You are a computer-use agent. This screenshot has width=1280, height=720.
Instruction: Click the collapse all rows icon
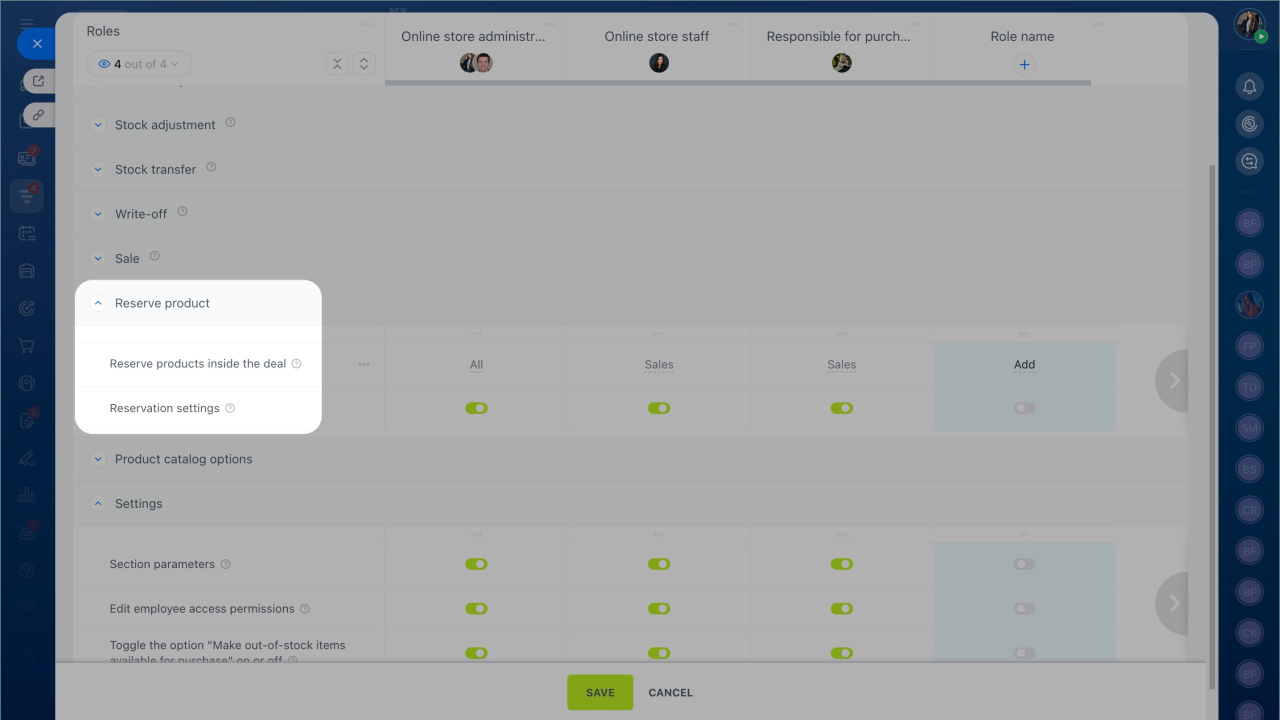337,64
